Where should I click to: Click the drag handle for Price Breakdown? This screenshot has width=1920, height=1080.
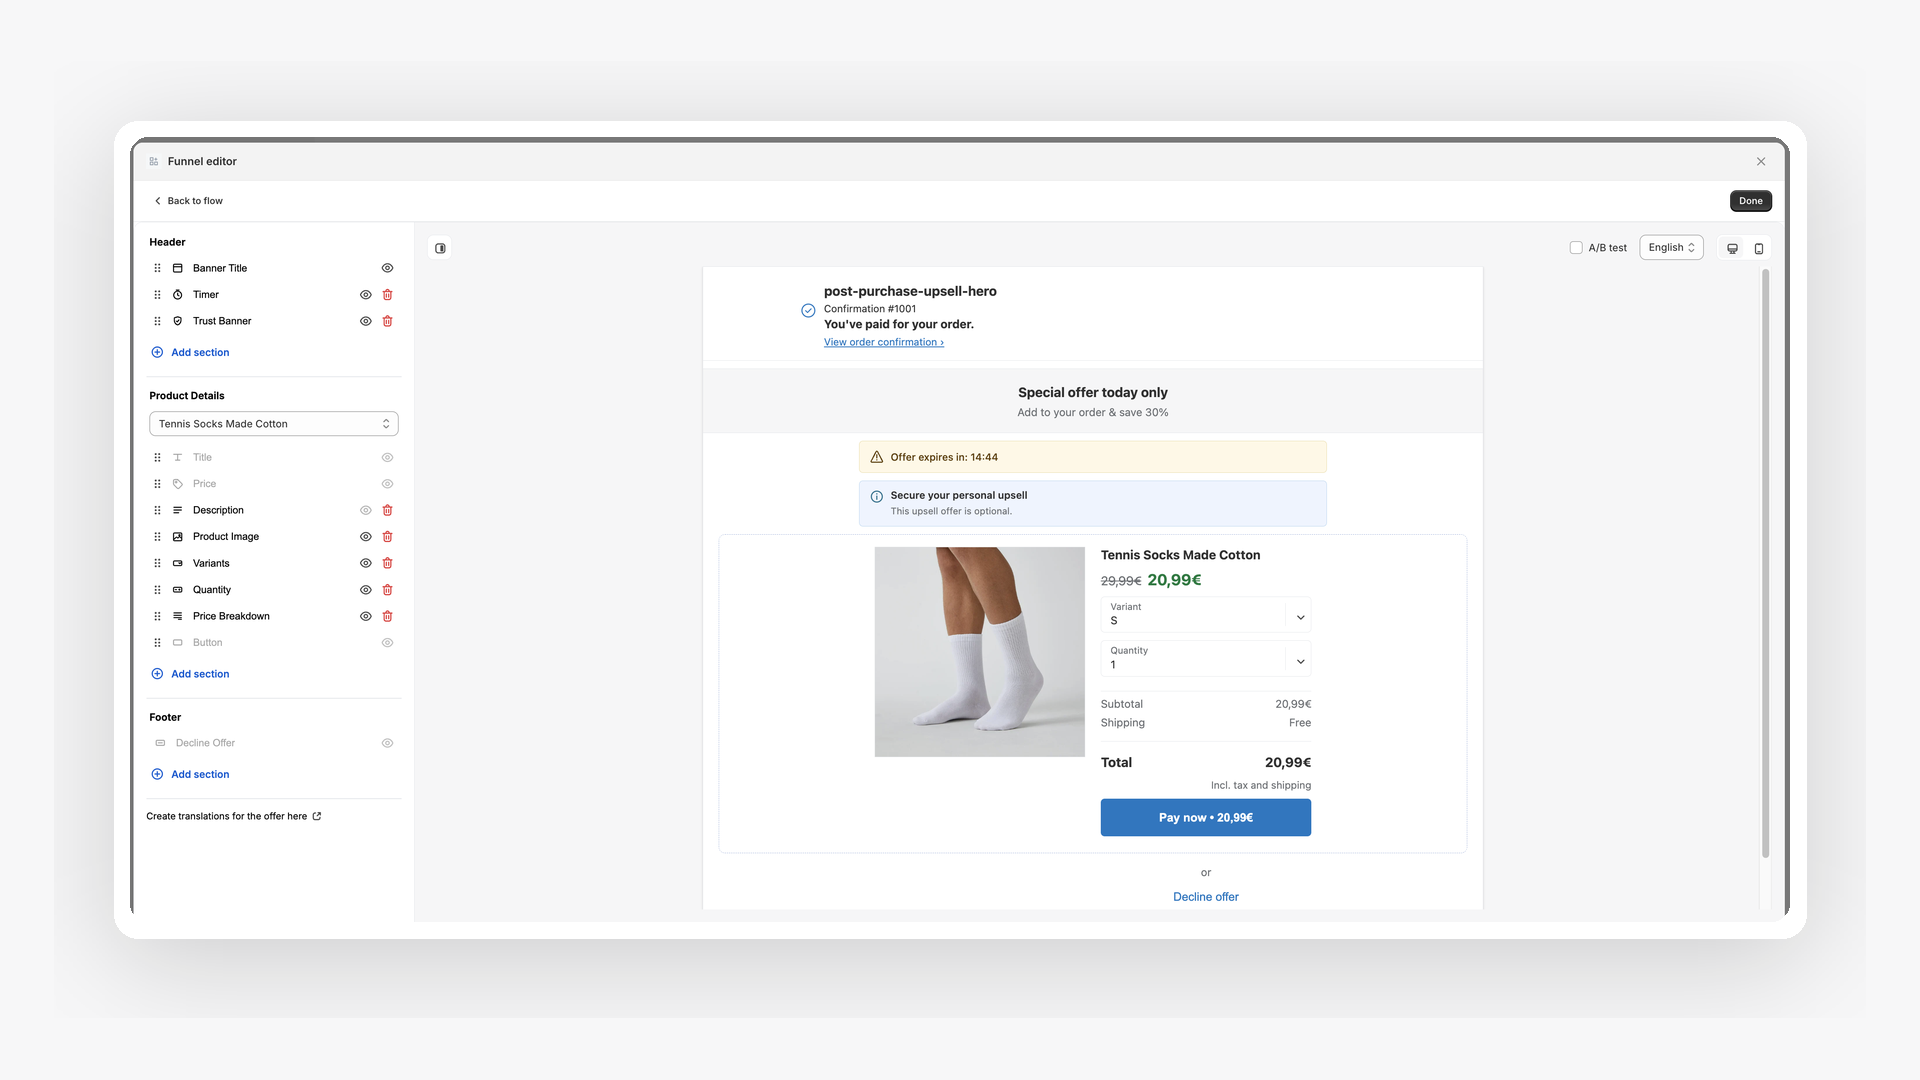[x=157, y=616]
